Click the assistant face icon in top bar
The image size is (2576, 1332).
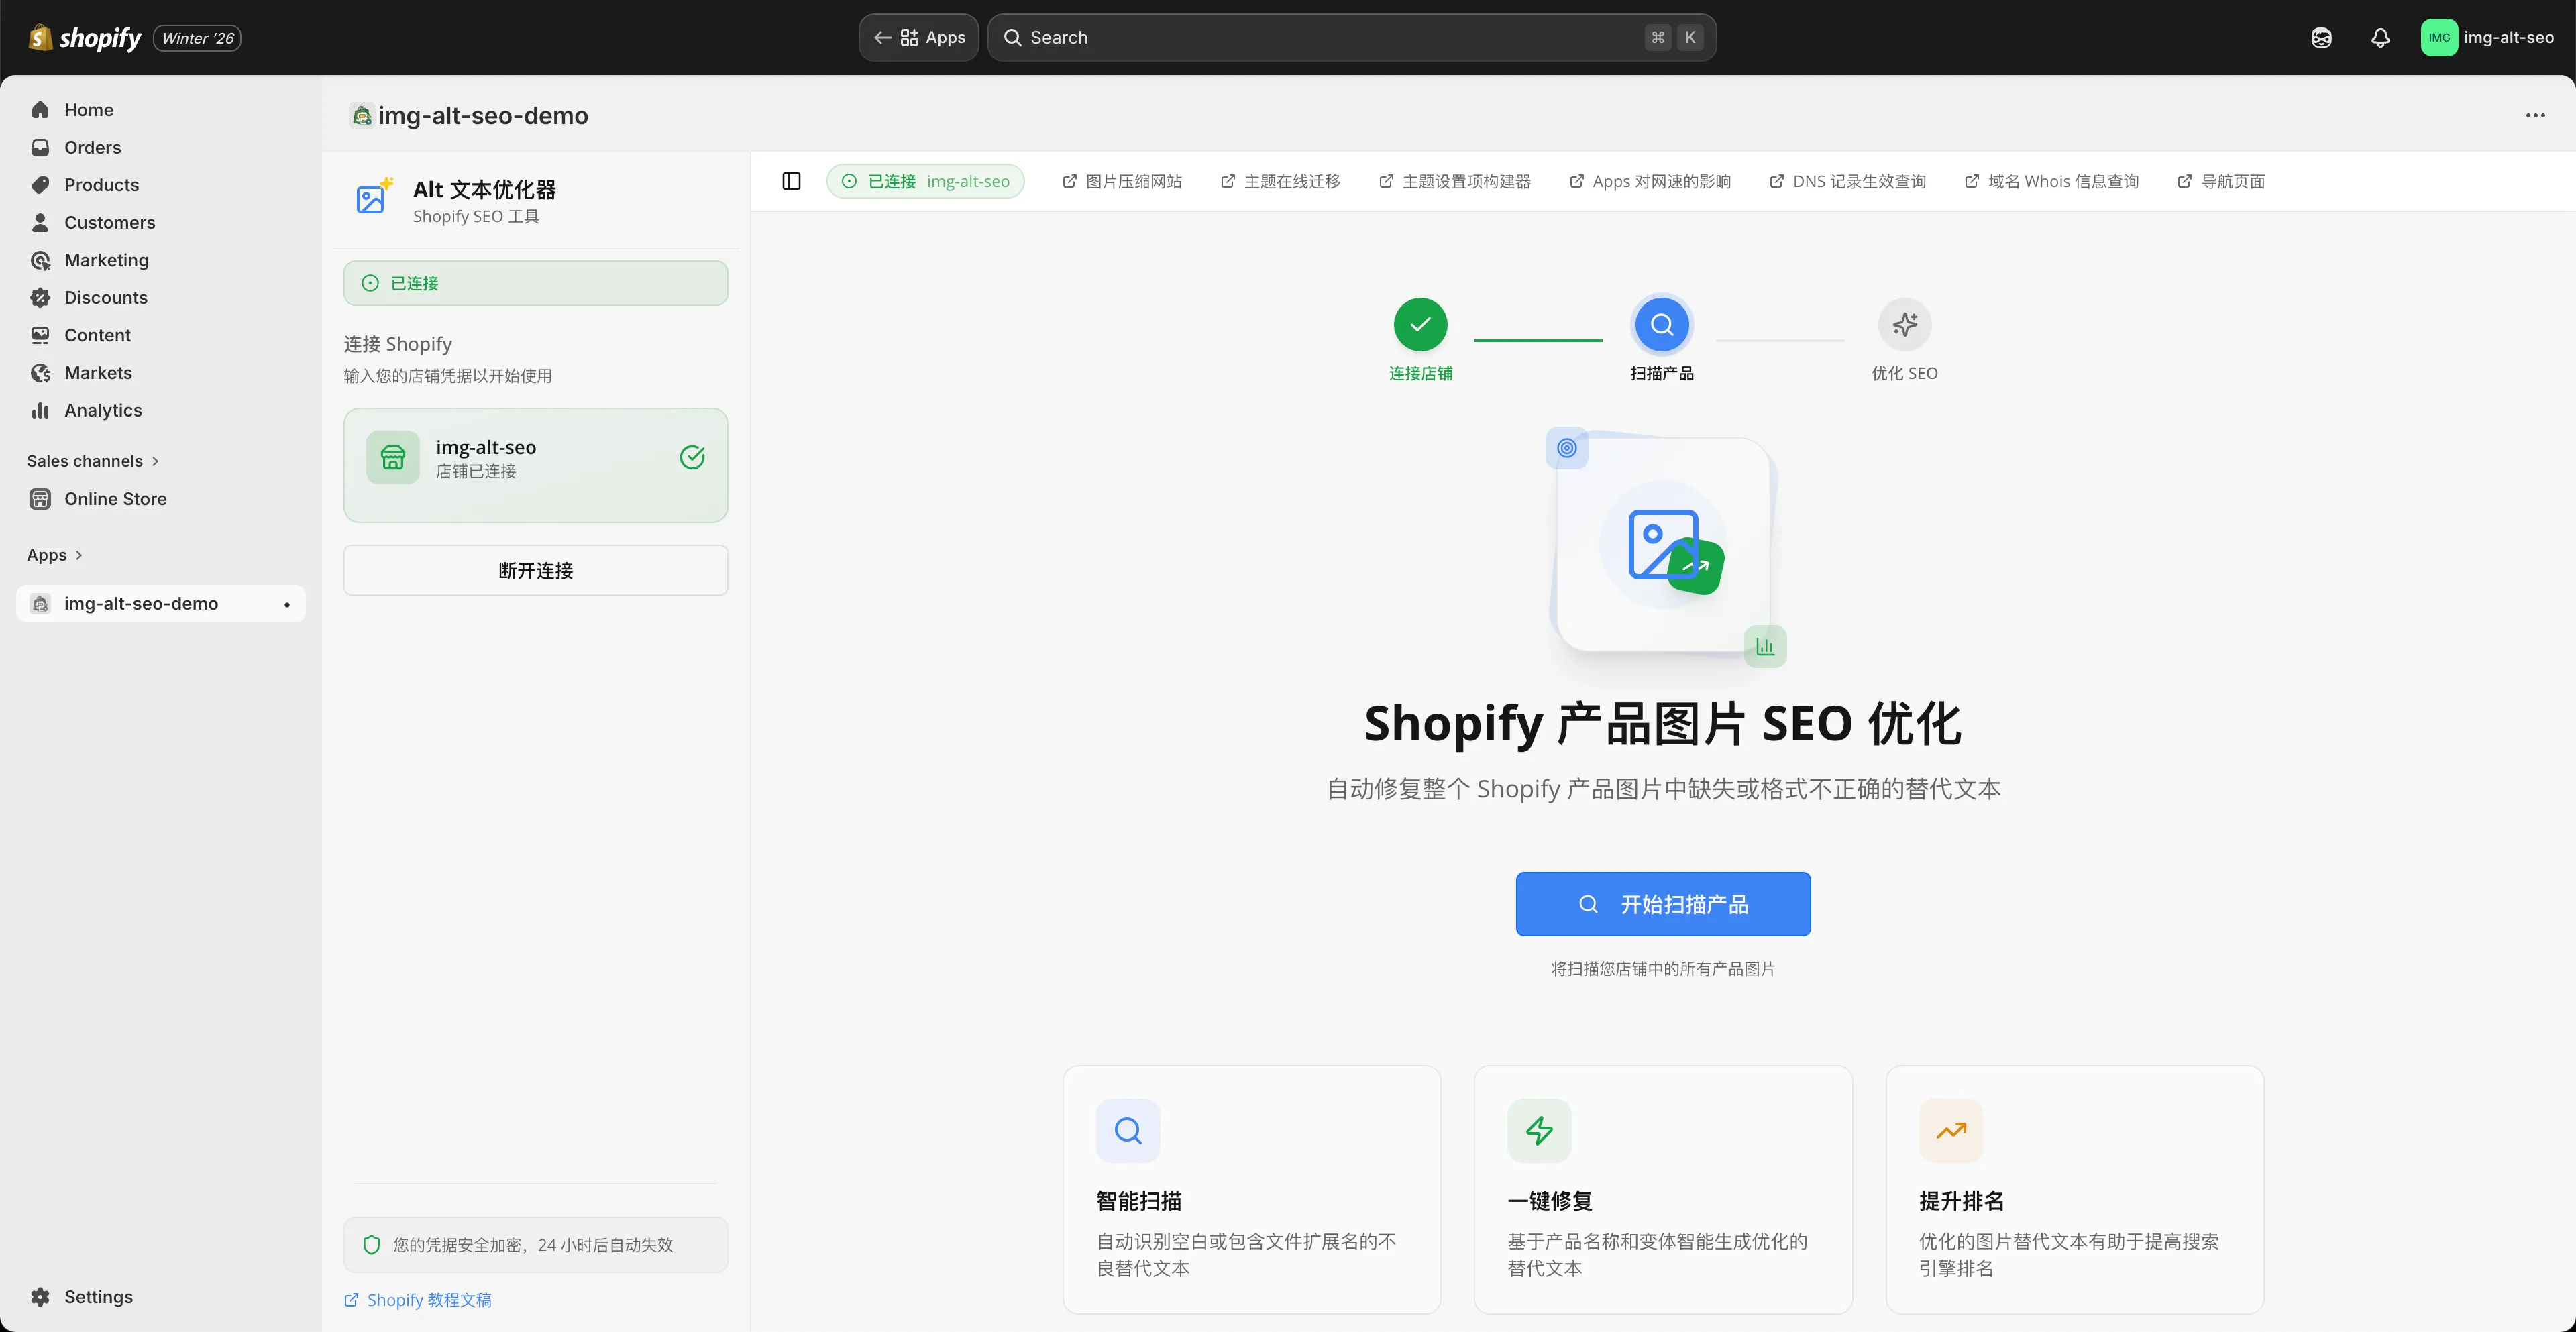(2321, 37)
